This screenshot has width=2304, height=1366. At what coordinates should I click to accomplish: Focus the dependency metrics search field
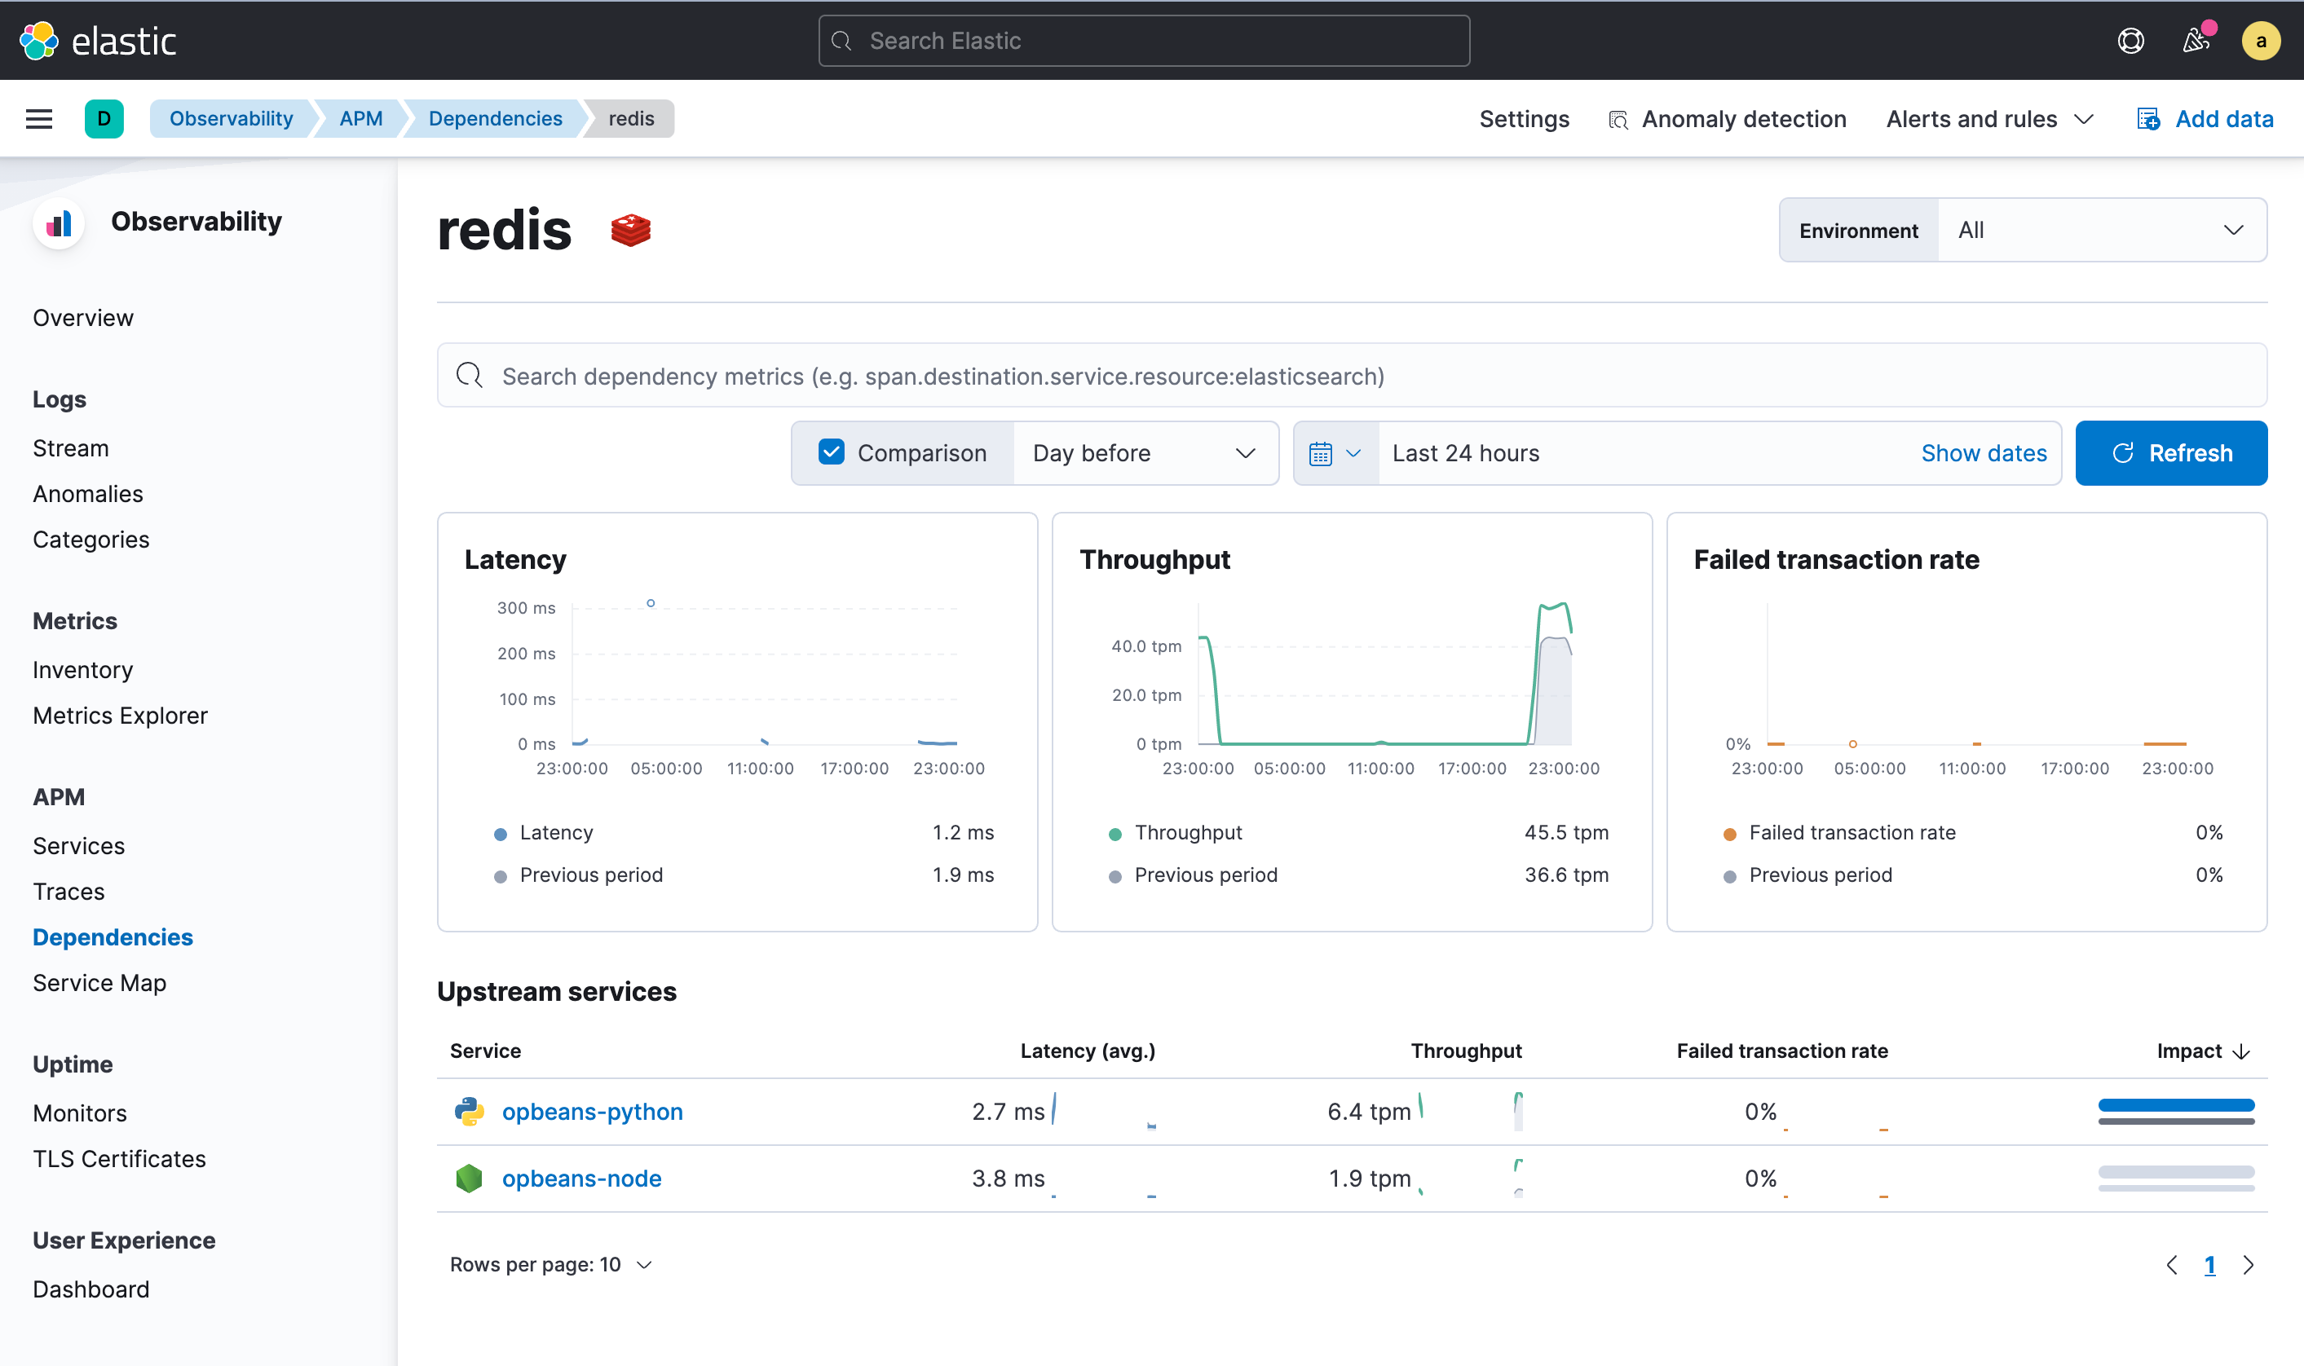pyautogui.click(x=1350, y=376)
